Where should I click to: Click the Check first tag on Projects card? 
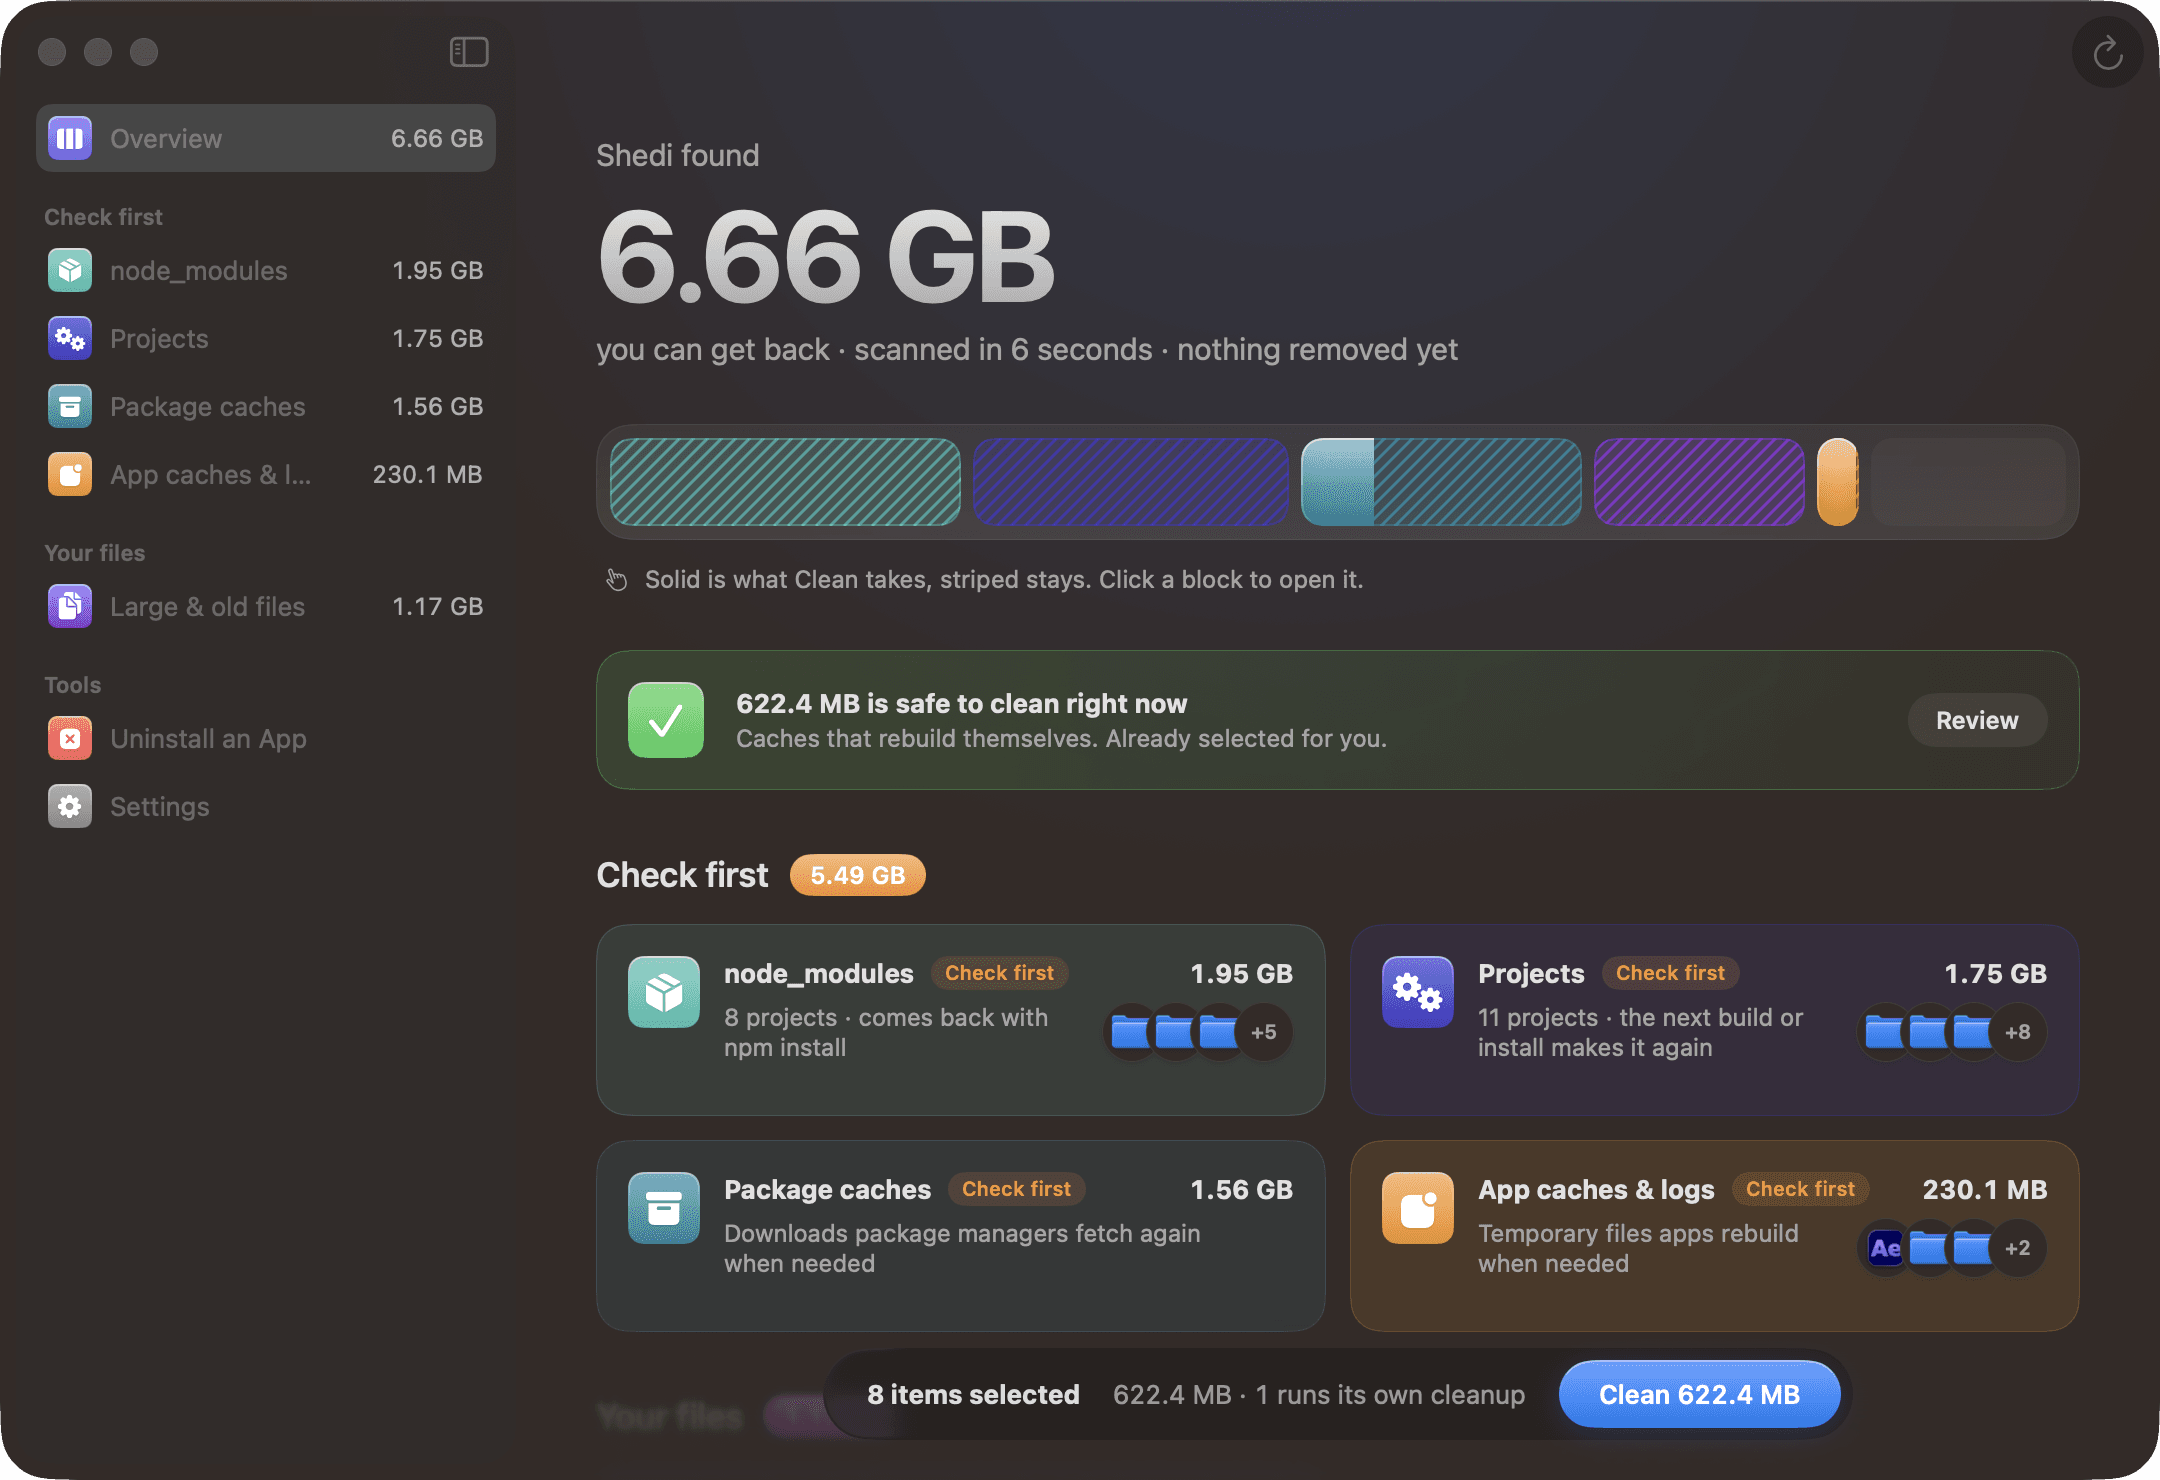pyautogui.click(x=1670, y=973)
